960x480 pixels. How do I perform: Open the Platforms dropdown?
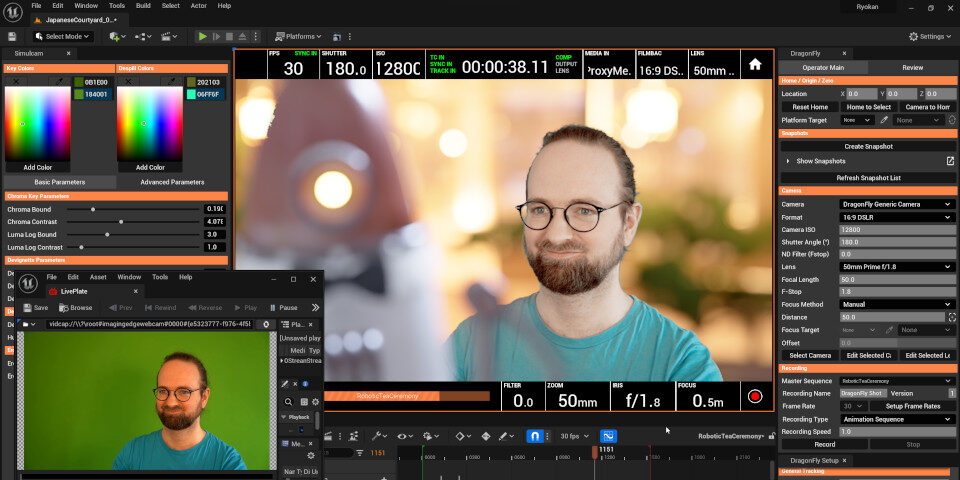pos(298,37)
